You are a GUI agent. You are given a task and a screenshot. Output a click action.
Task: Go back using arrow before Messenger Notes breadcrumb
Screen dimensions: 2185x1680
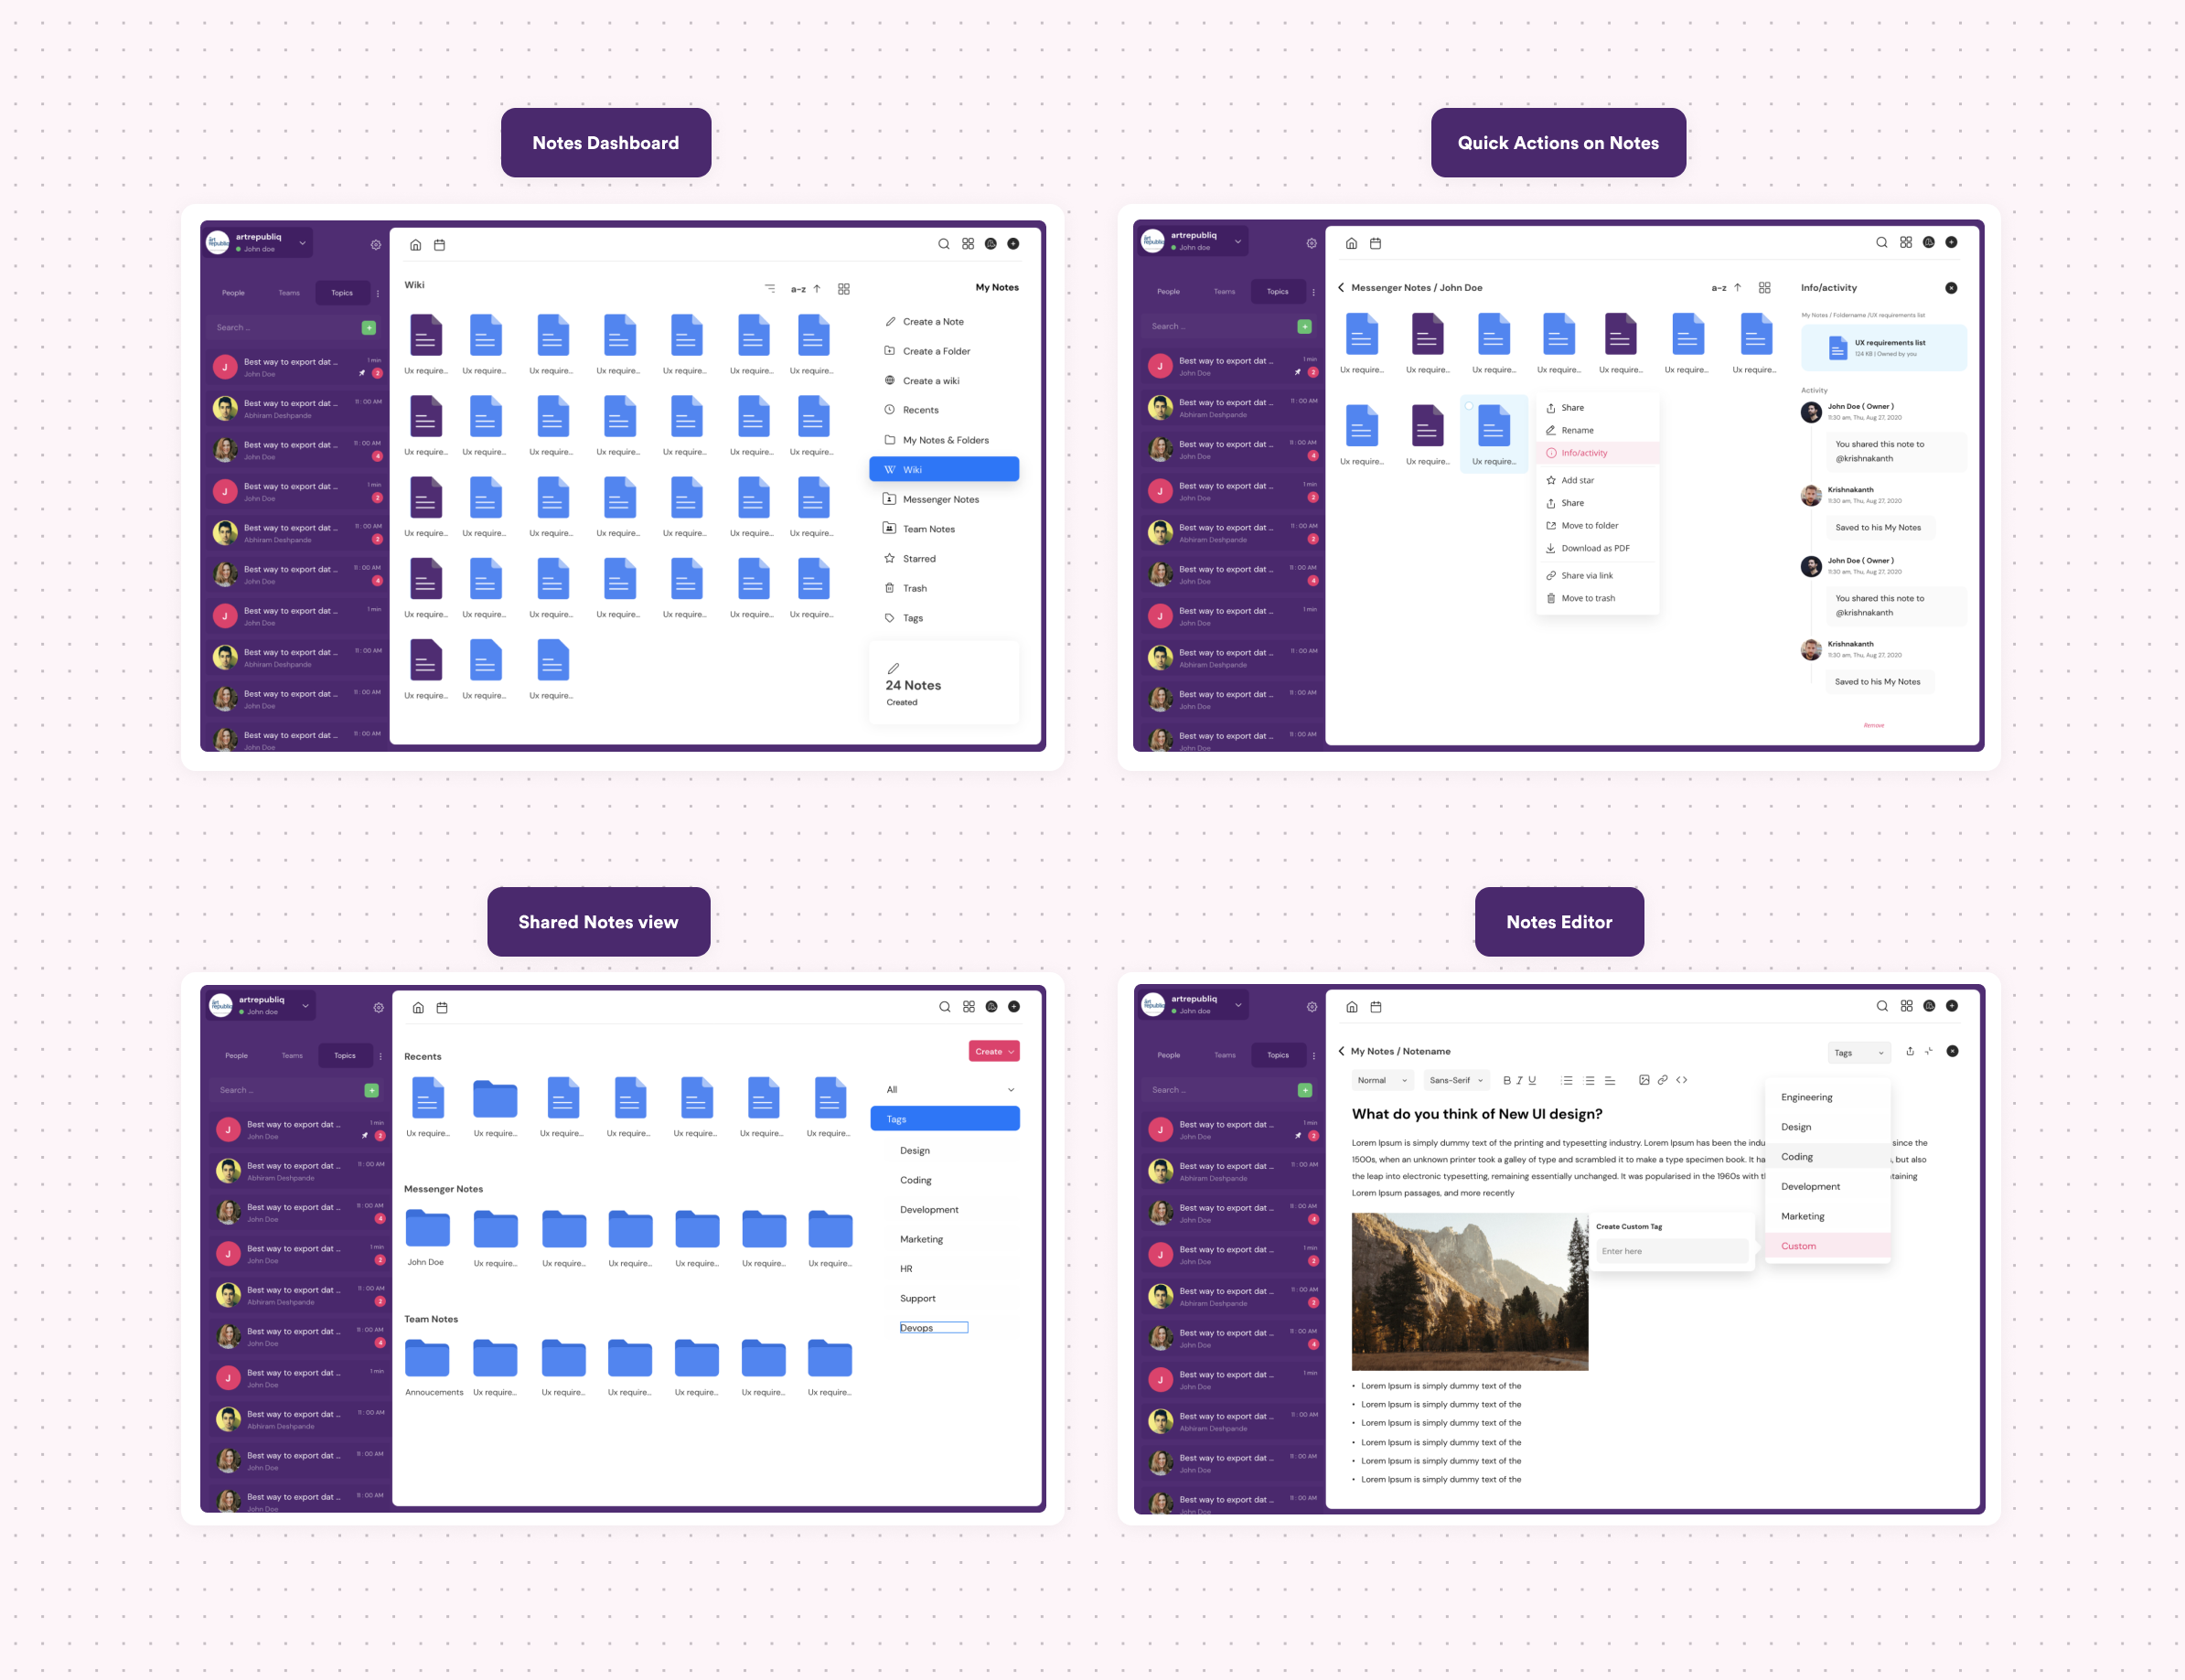[x=1341, y=288]
